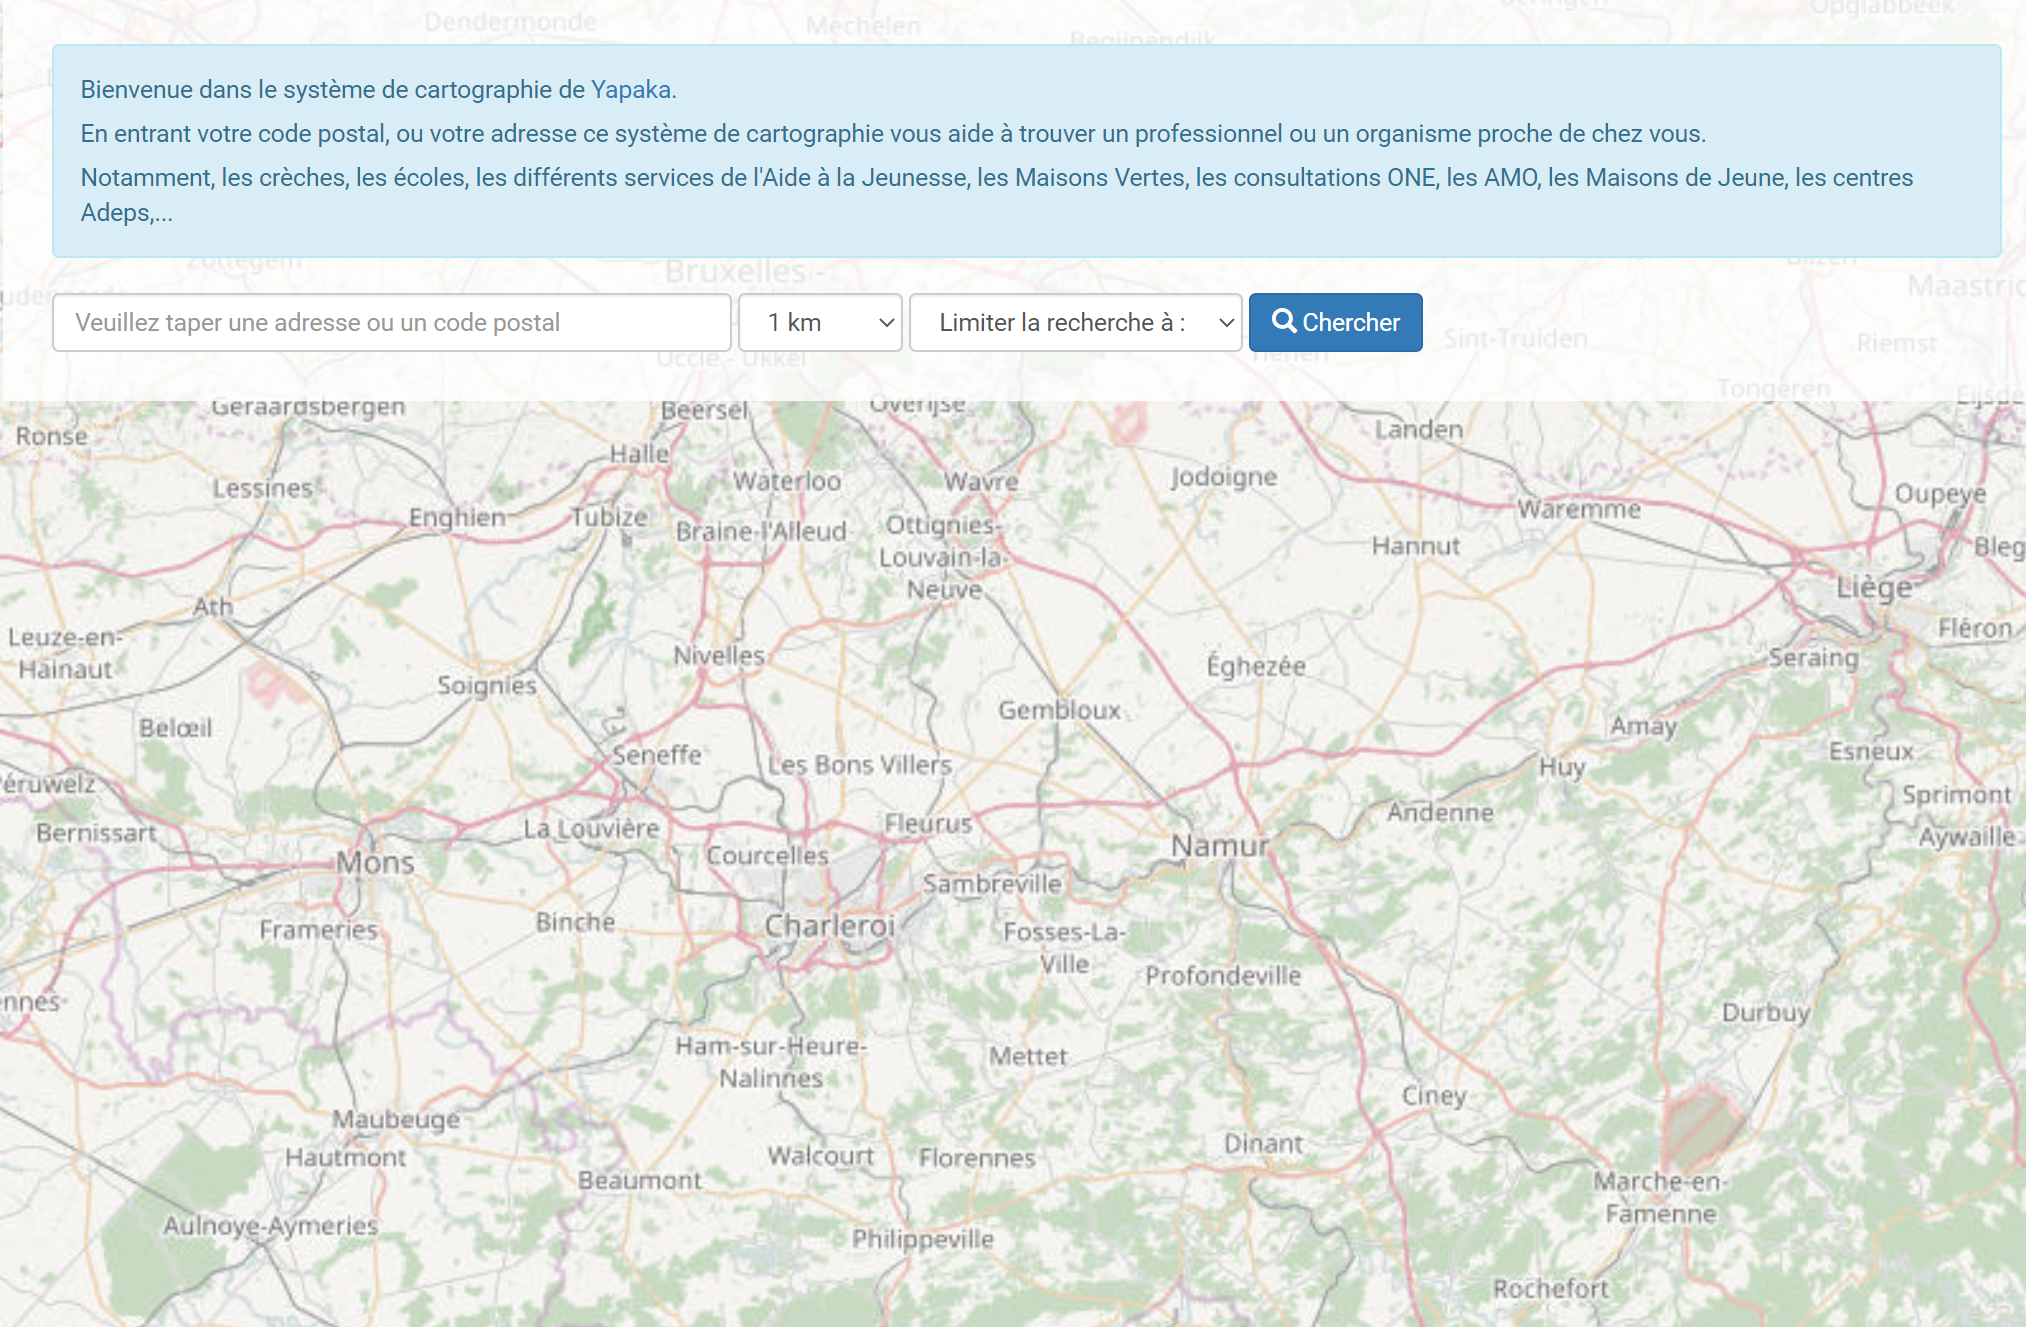Viewport: 2026px width, 1327px height.
Task: Click the Namur label on the map
Action: click(1219, 846)
